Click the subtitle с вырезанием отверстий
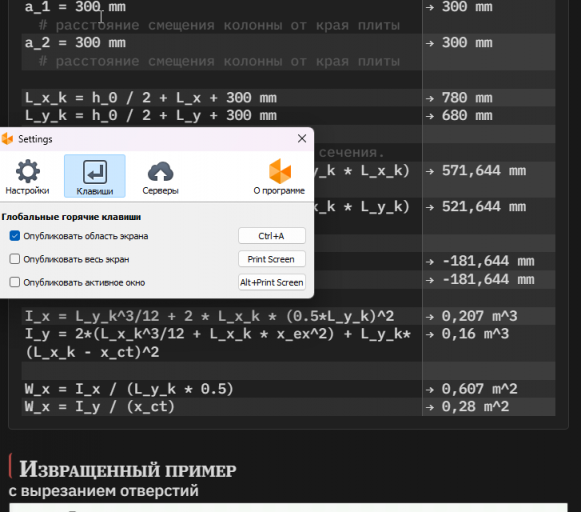Viewport: 581px width, 512px height. tap(104, 491)
